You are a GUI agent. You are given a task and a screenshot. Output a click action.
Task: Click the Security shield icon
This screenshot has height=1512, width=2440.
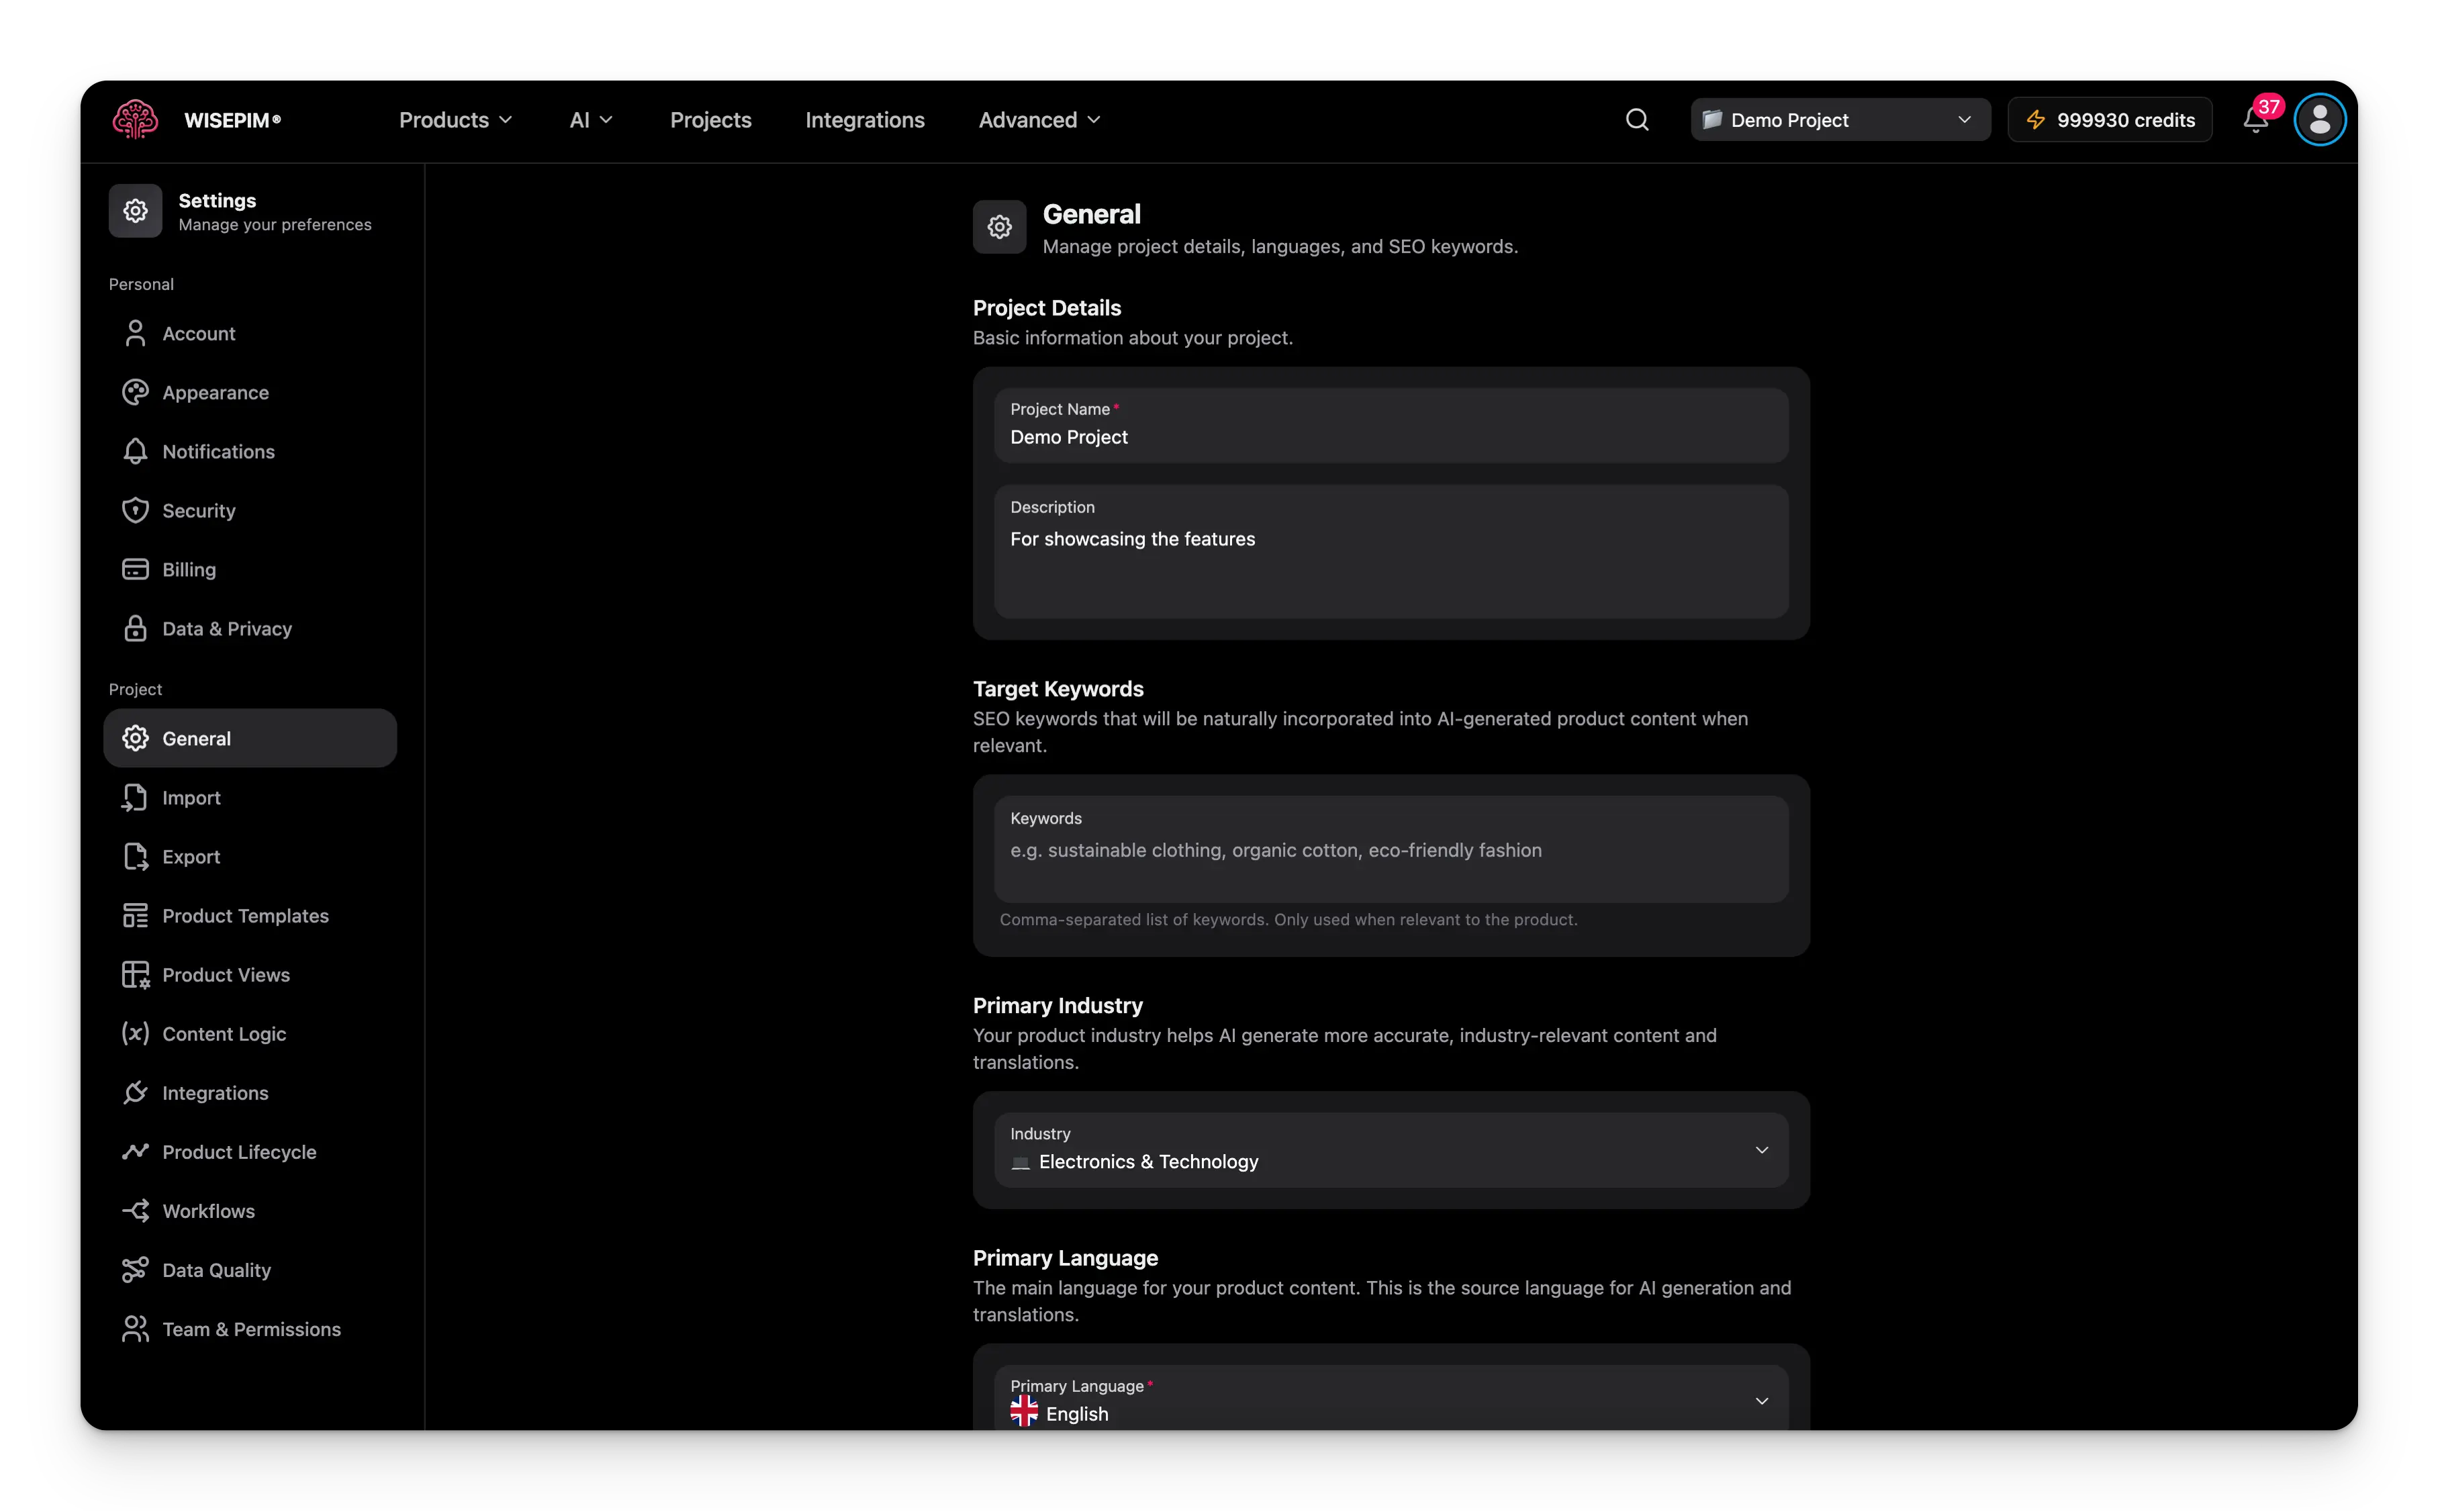coord(136,510)
